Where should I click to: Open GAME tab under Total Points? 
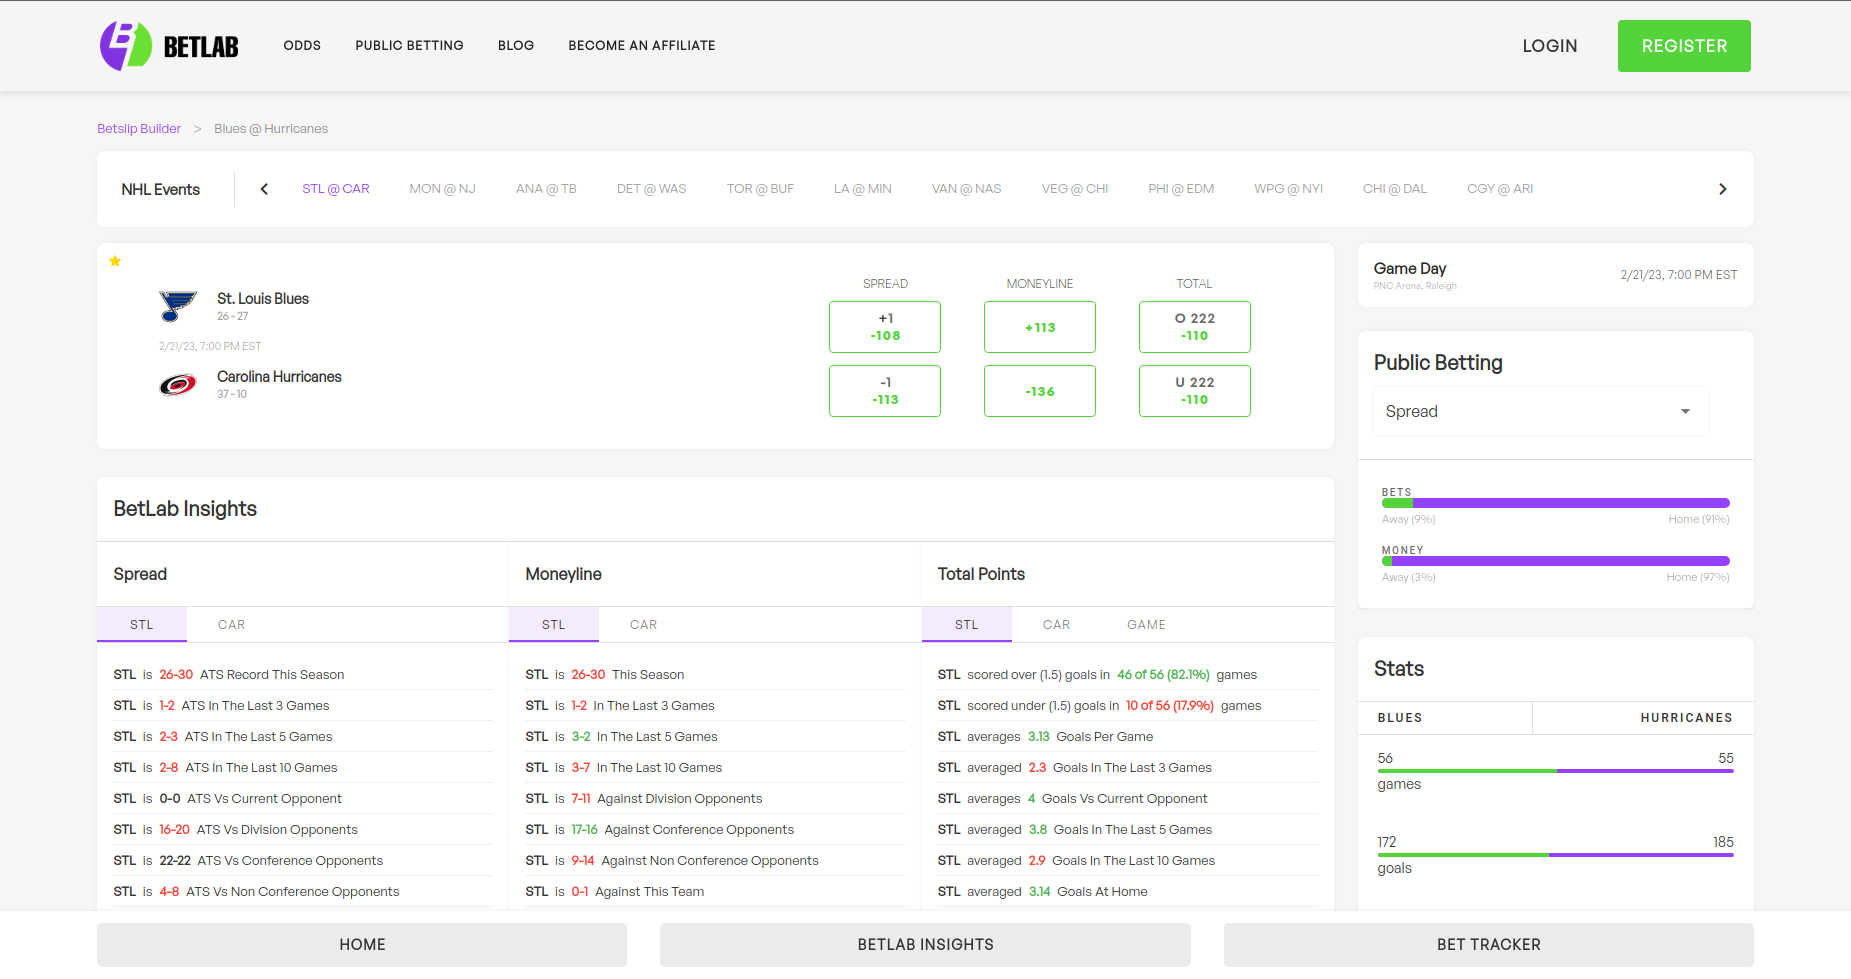tap(1147, 625)
